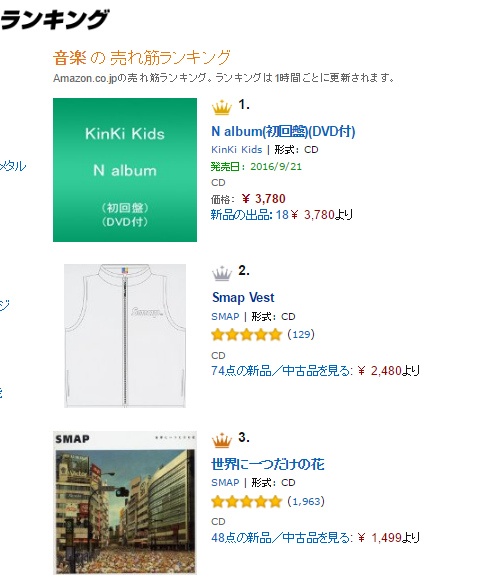Open 新品の出品: 18 offers link

click(250, 215)
